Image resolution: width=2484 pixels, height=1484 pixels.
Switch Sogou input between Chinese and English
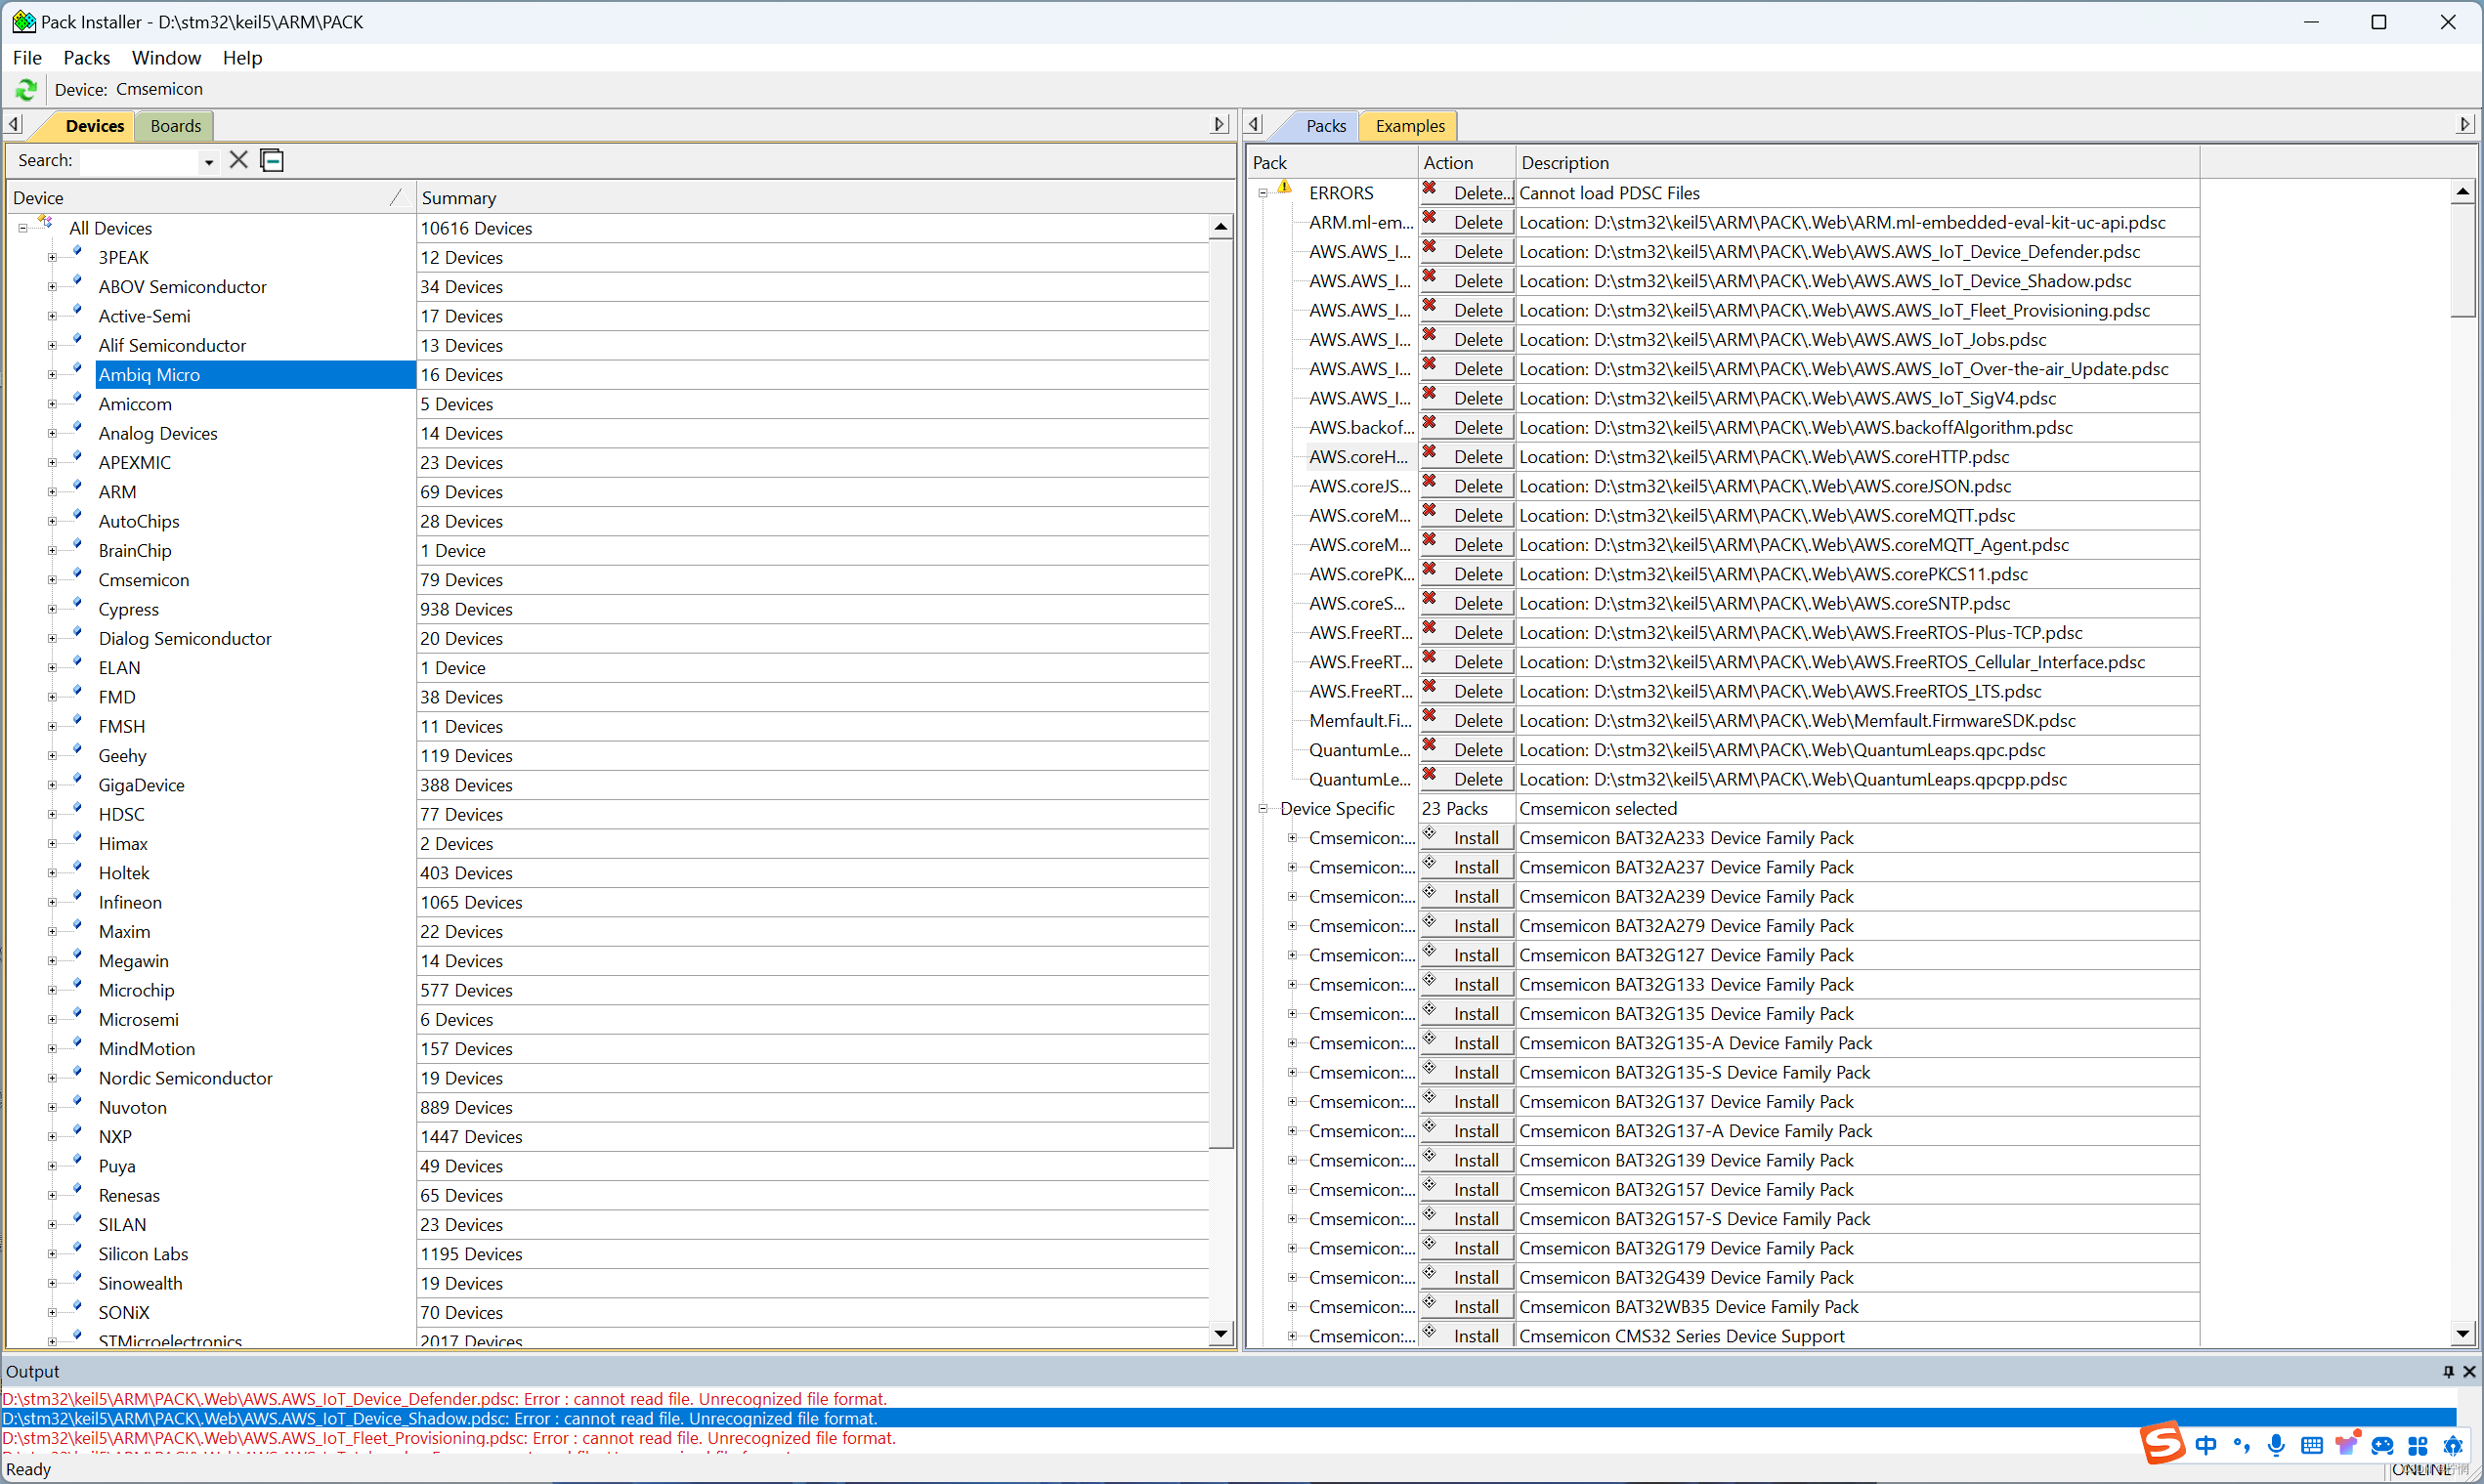coord(2207,1445)
